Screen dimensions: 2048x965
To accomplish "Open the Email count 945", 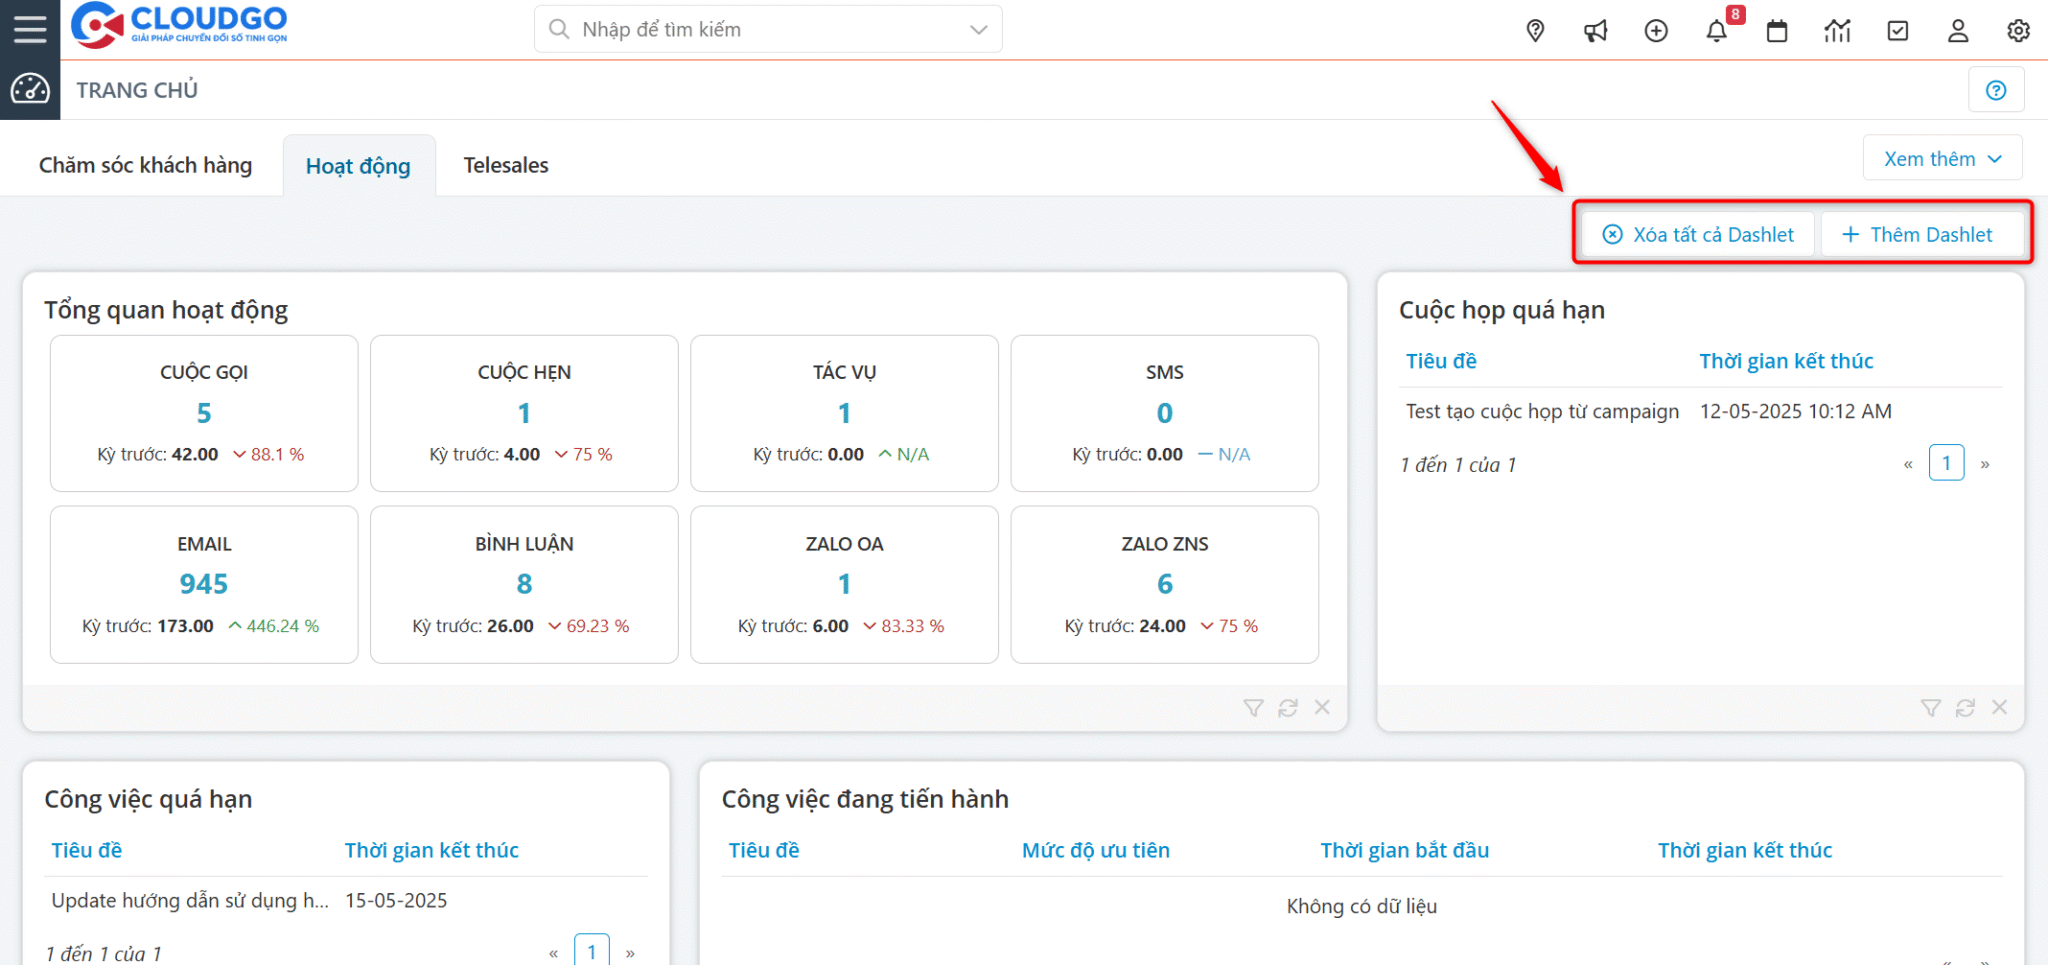I will coord(204,584).
